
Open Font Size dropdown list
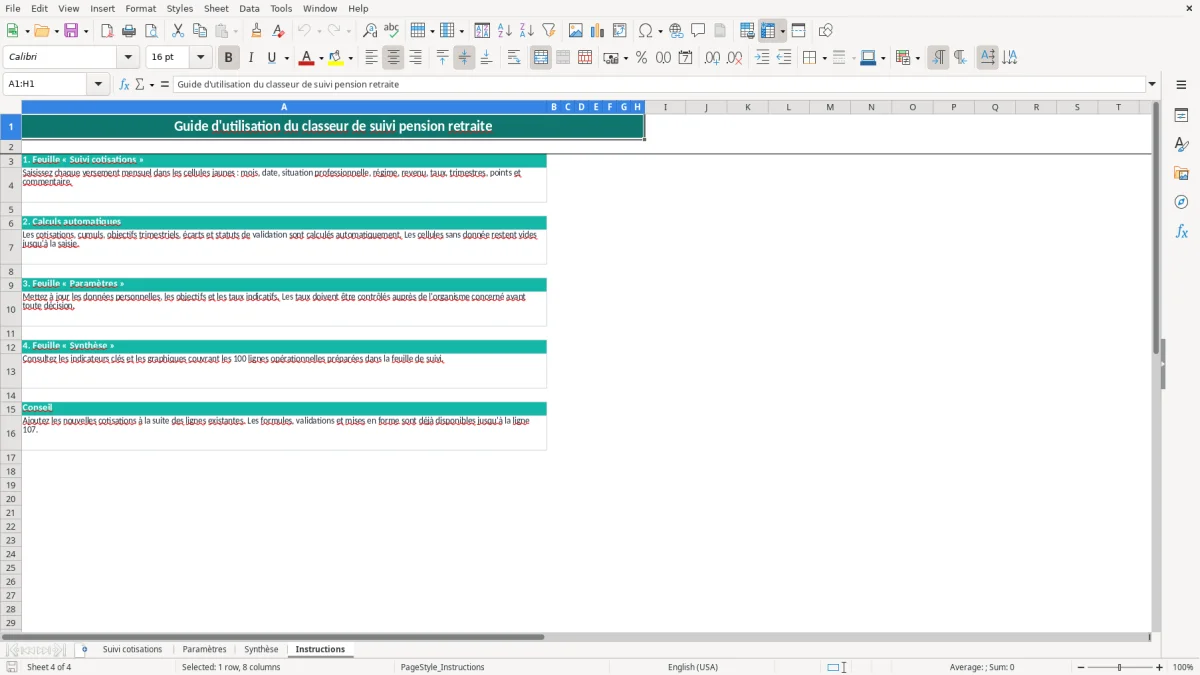[x=200, y=58]
